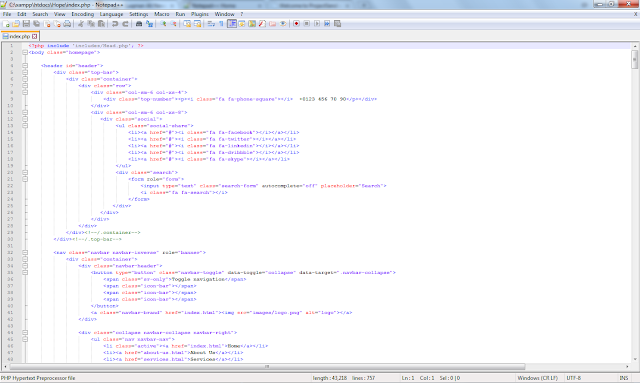This screenshot has height=383, width=640.
Task: Click the Redo toolbar icon
Action: coord(125,24)
